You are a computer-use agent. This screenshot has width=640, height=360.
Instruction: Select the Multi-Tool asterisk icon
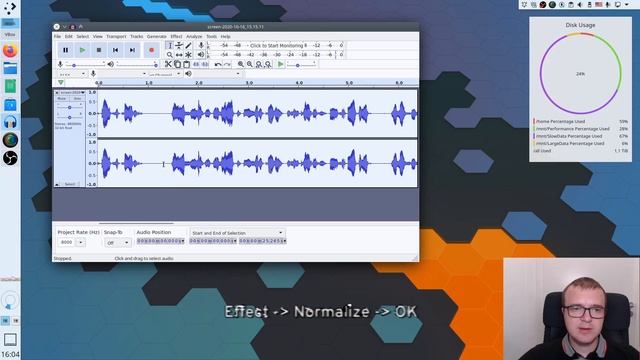[188, 55]
